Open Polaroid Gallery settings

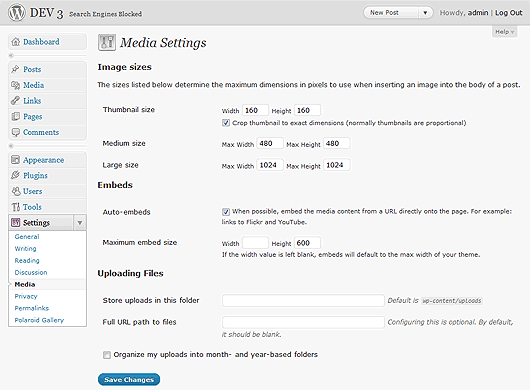click(x=39, y=320)
